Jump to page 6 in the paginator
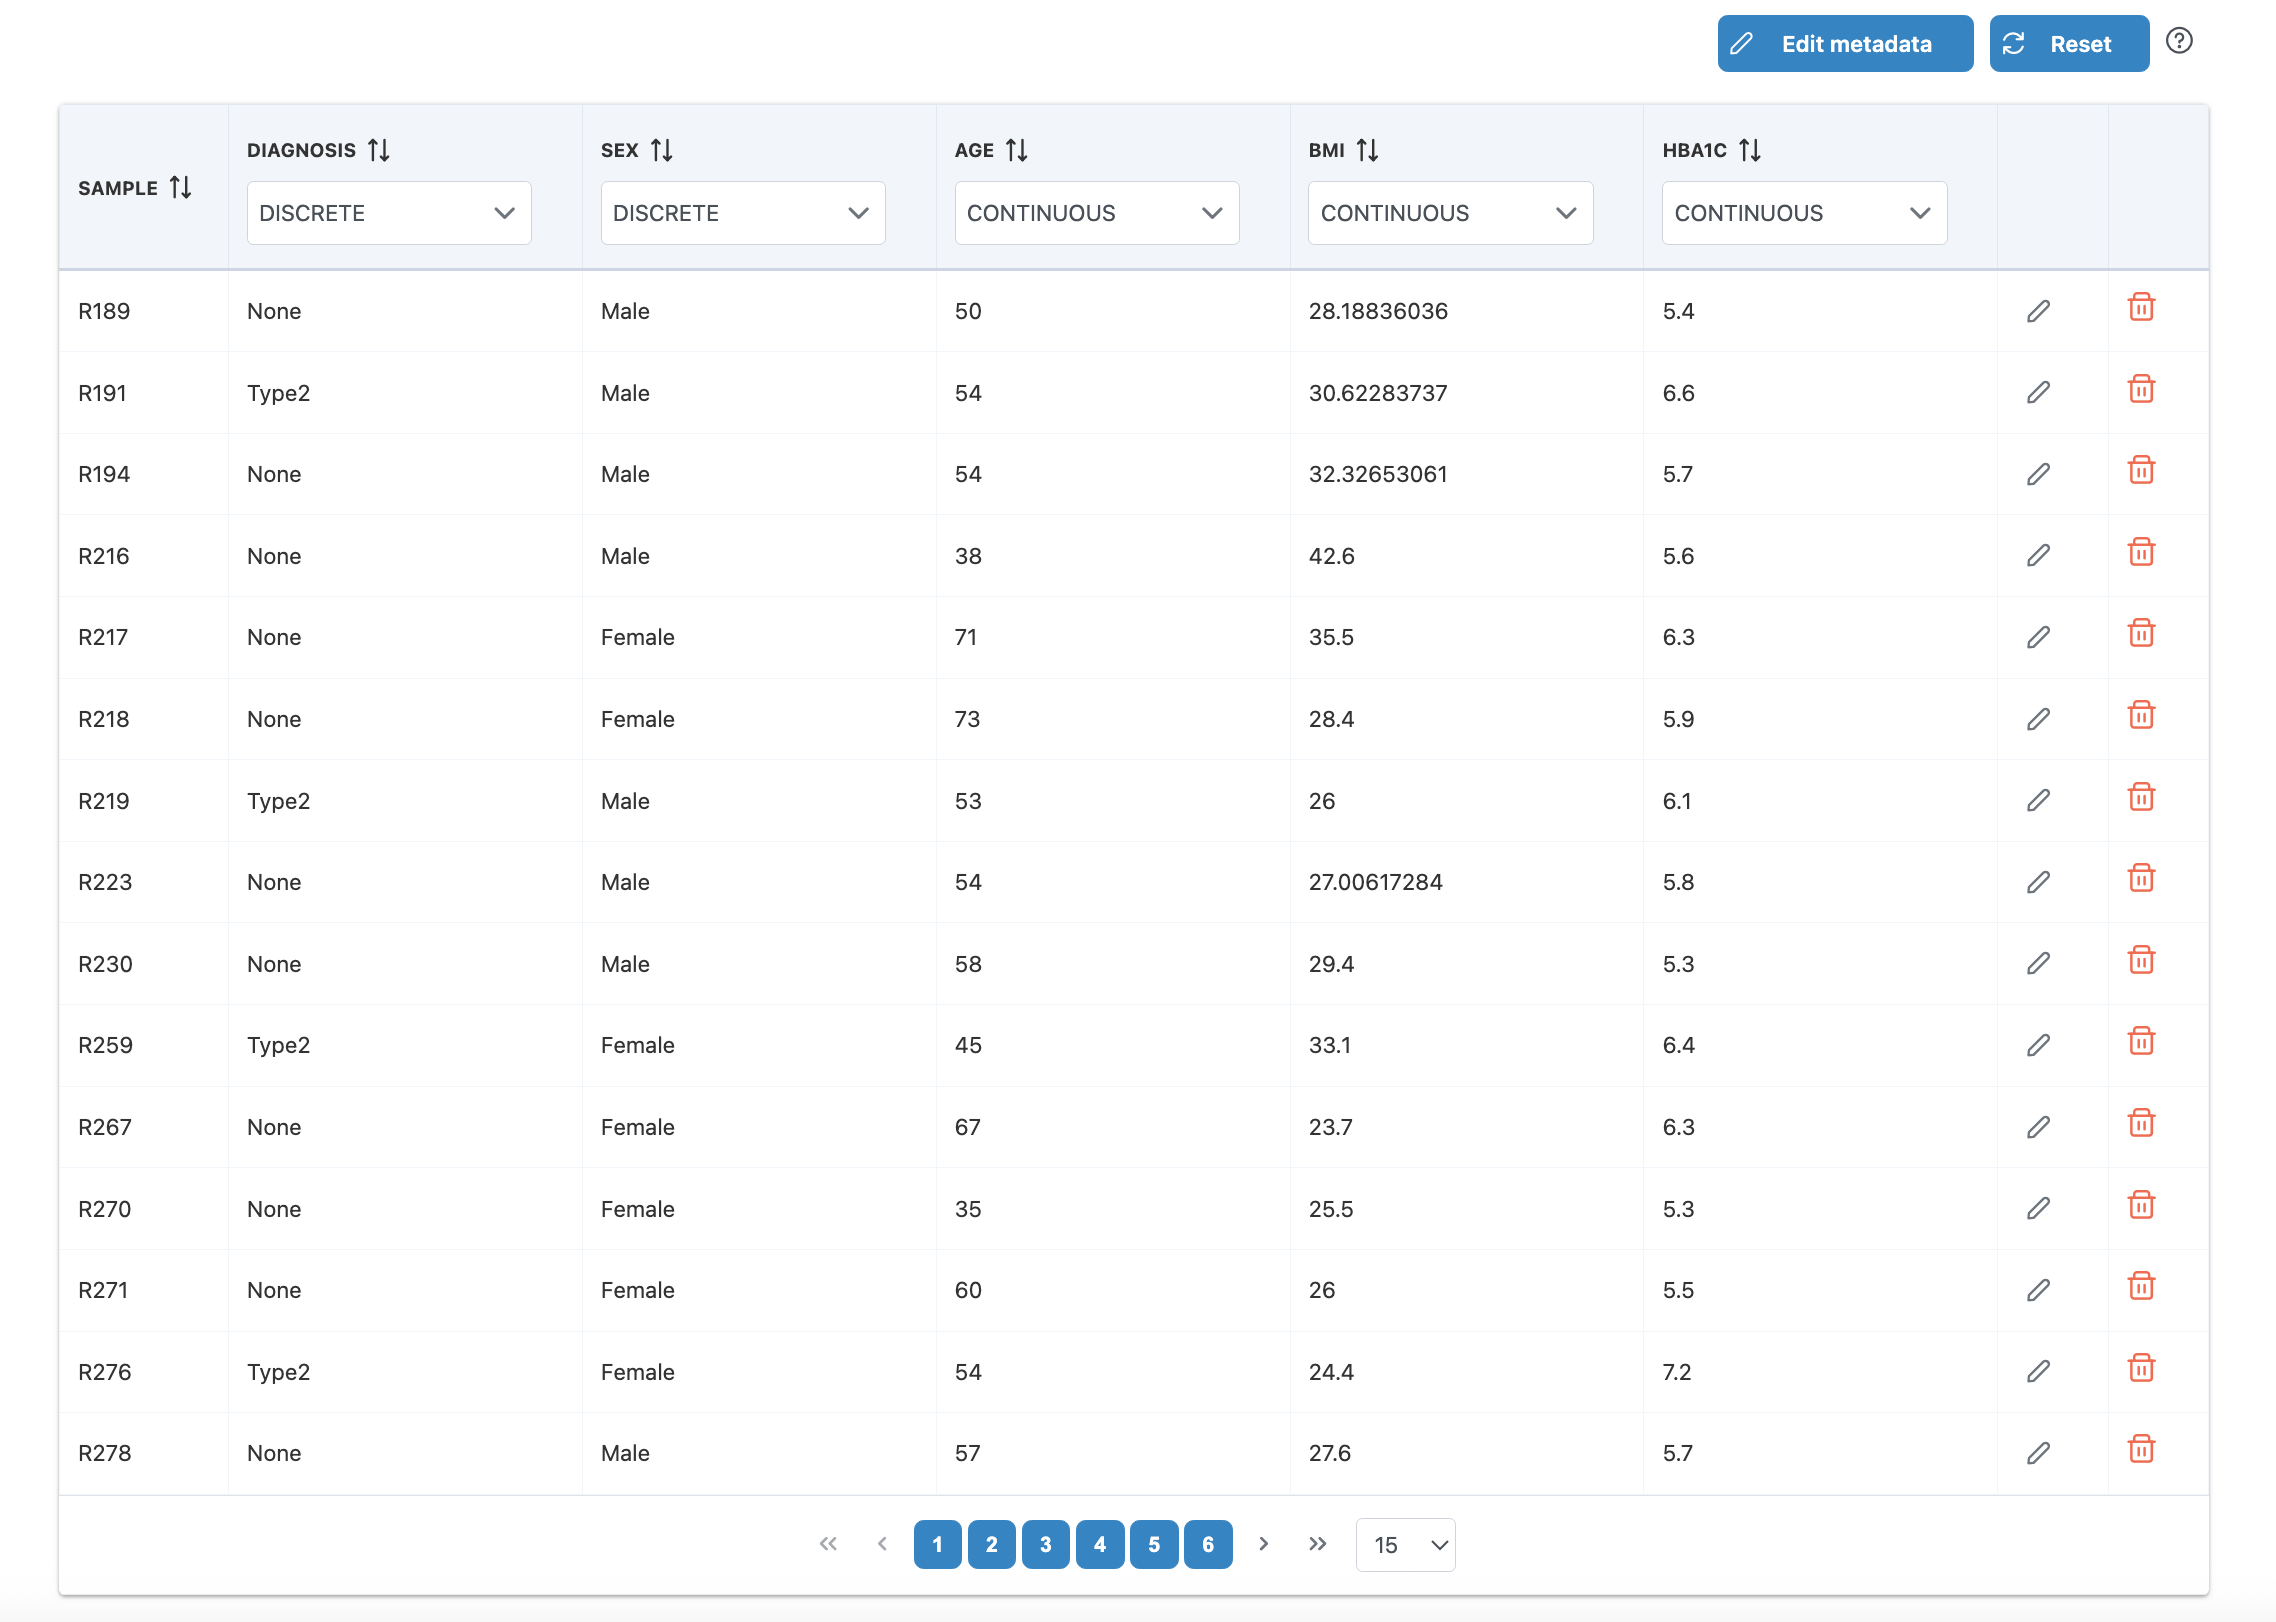 [x=1207, y=1545]
